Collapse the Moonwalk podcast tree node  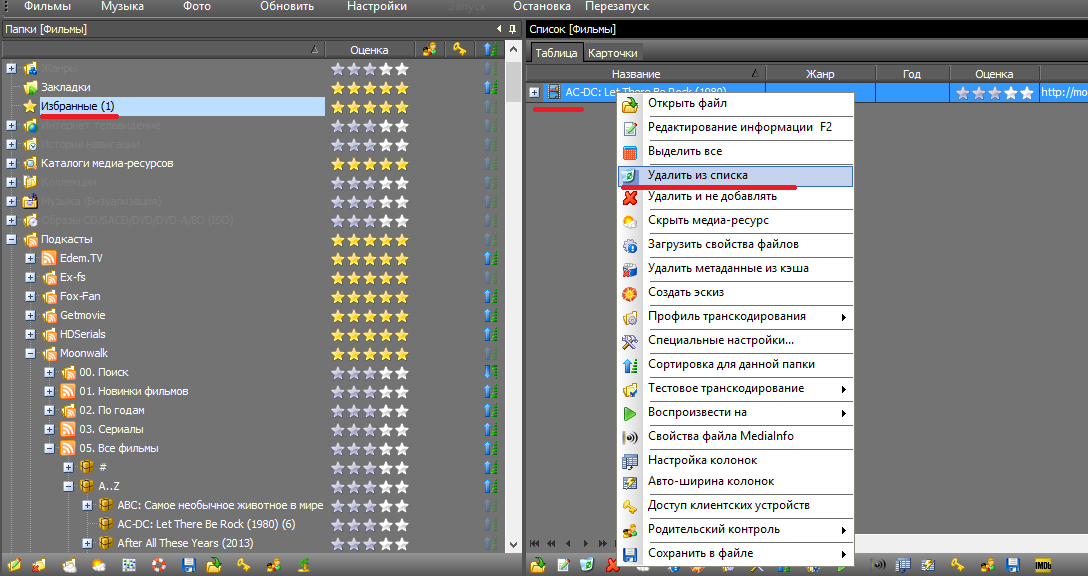(x=31, y=353)
